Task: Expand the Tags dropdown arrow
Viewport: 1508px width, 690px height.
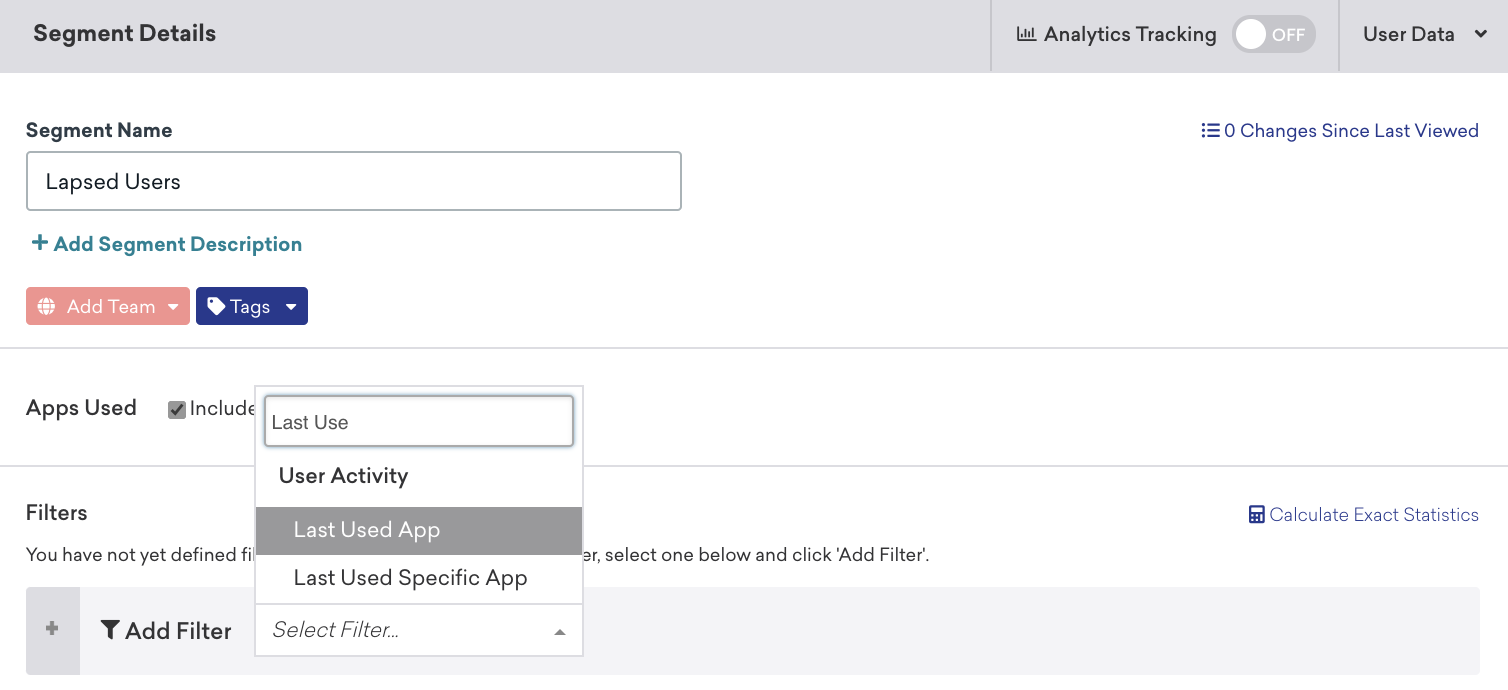Action: click(291, 307)
